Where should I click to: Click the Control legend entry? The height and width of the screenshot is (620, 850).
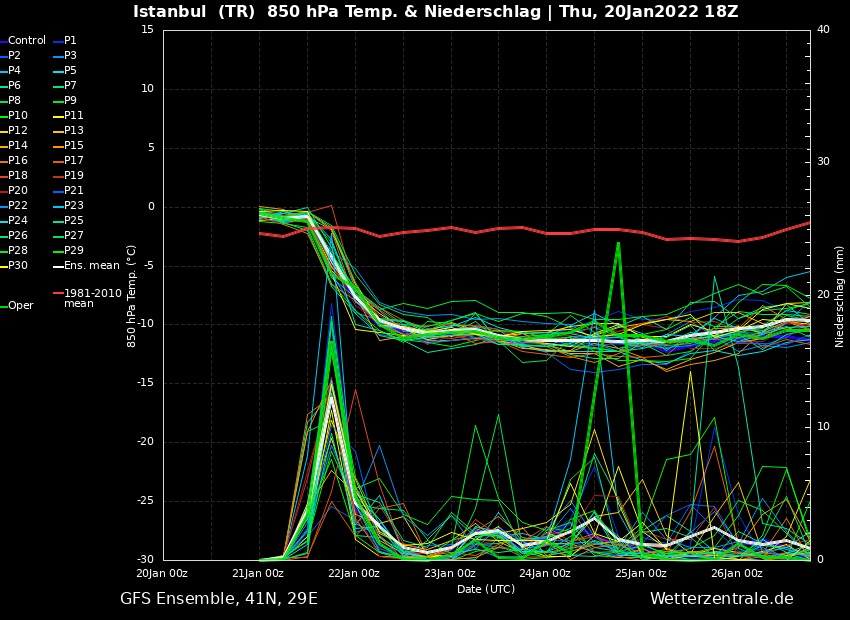click(27, 41)
